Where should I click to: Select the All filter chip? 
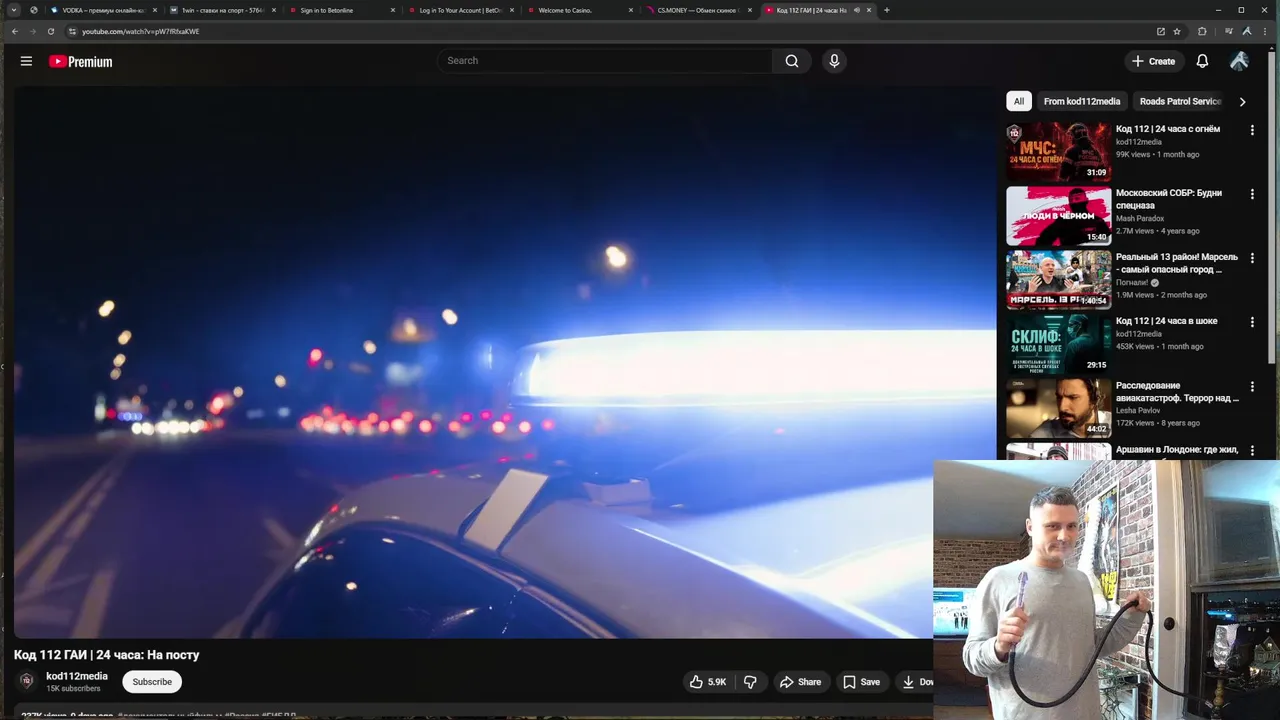click(x=1019, y=101)
